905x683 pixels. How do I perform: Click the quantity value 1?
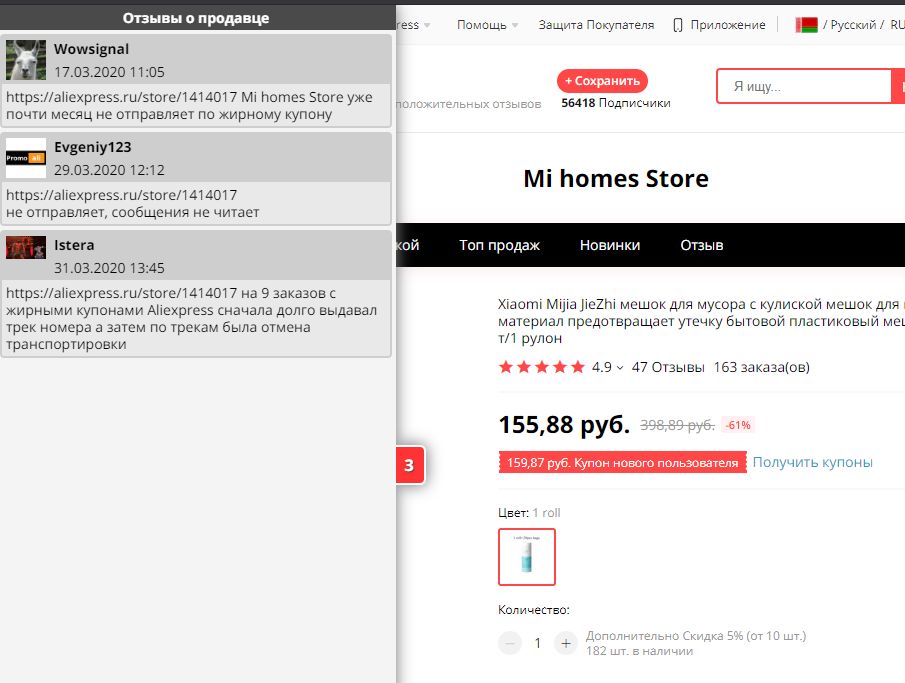[537, 643]
